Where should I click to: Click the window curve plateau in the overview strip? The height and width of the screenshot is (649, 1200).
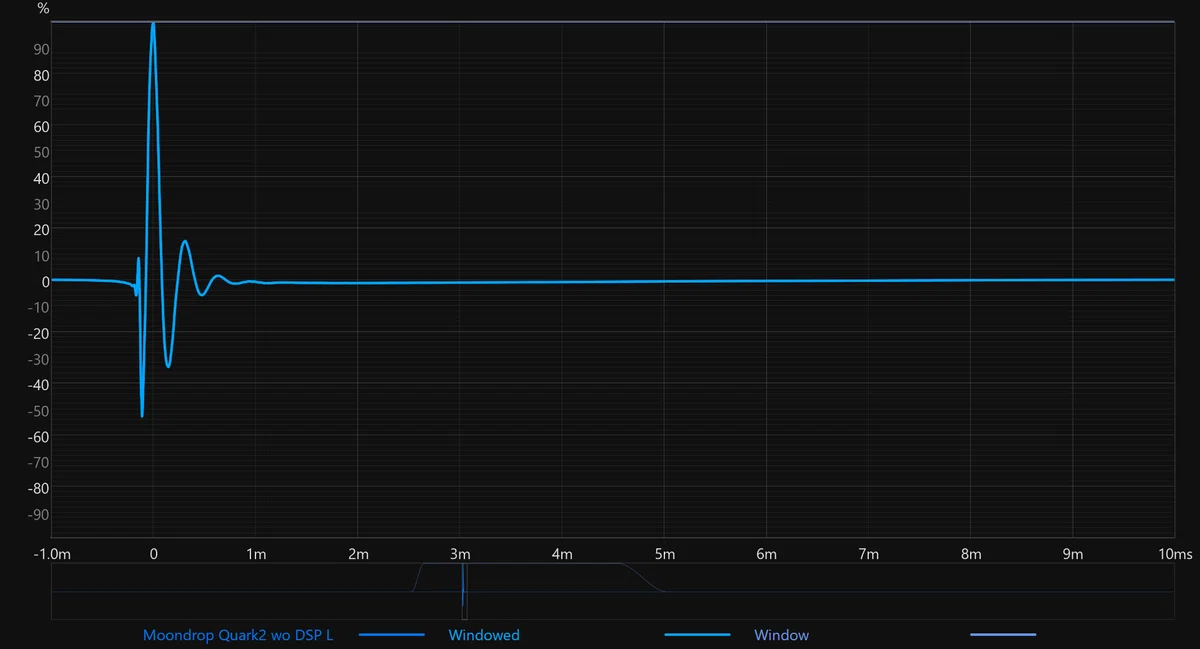pos(523,565)
